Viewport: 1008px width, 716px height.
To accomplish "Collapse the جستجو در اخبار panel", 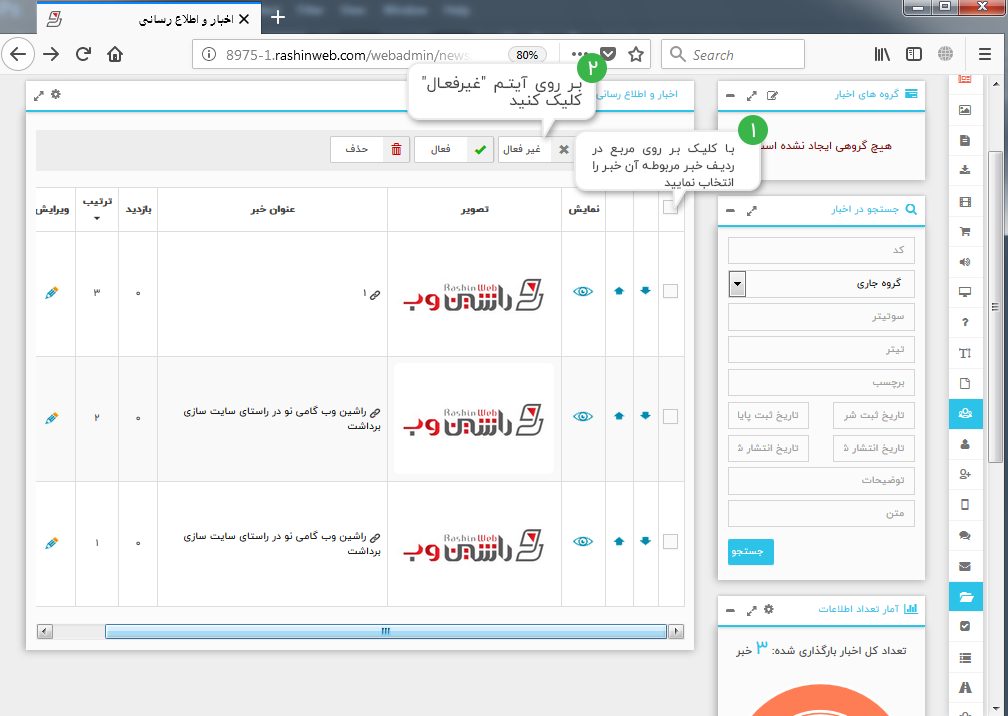I will (730, 211).
